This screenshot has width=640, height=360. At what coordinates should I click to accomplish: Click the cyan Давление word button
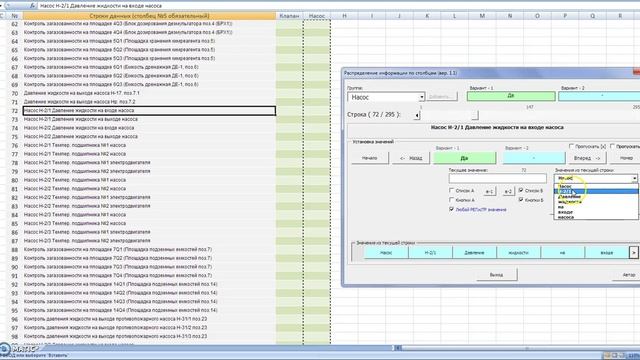pos(474,253)
